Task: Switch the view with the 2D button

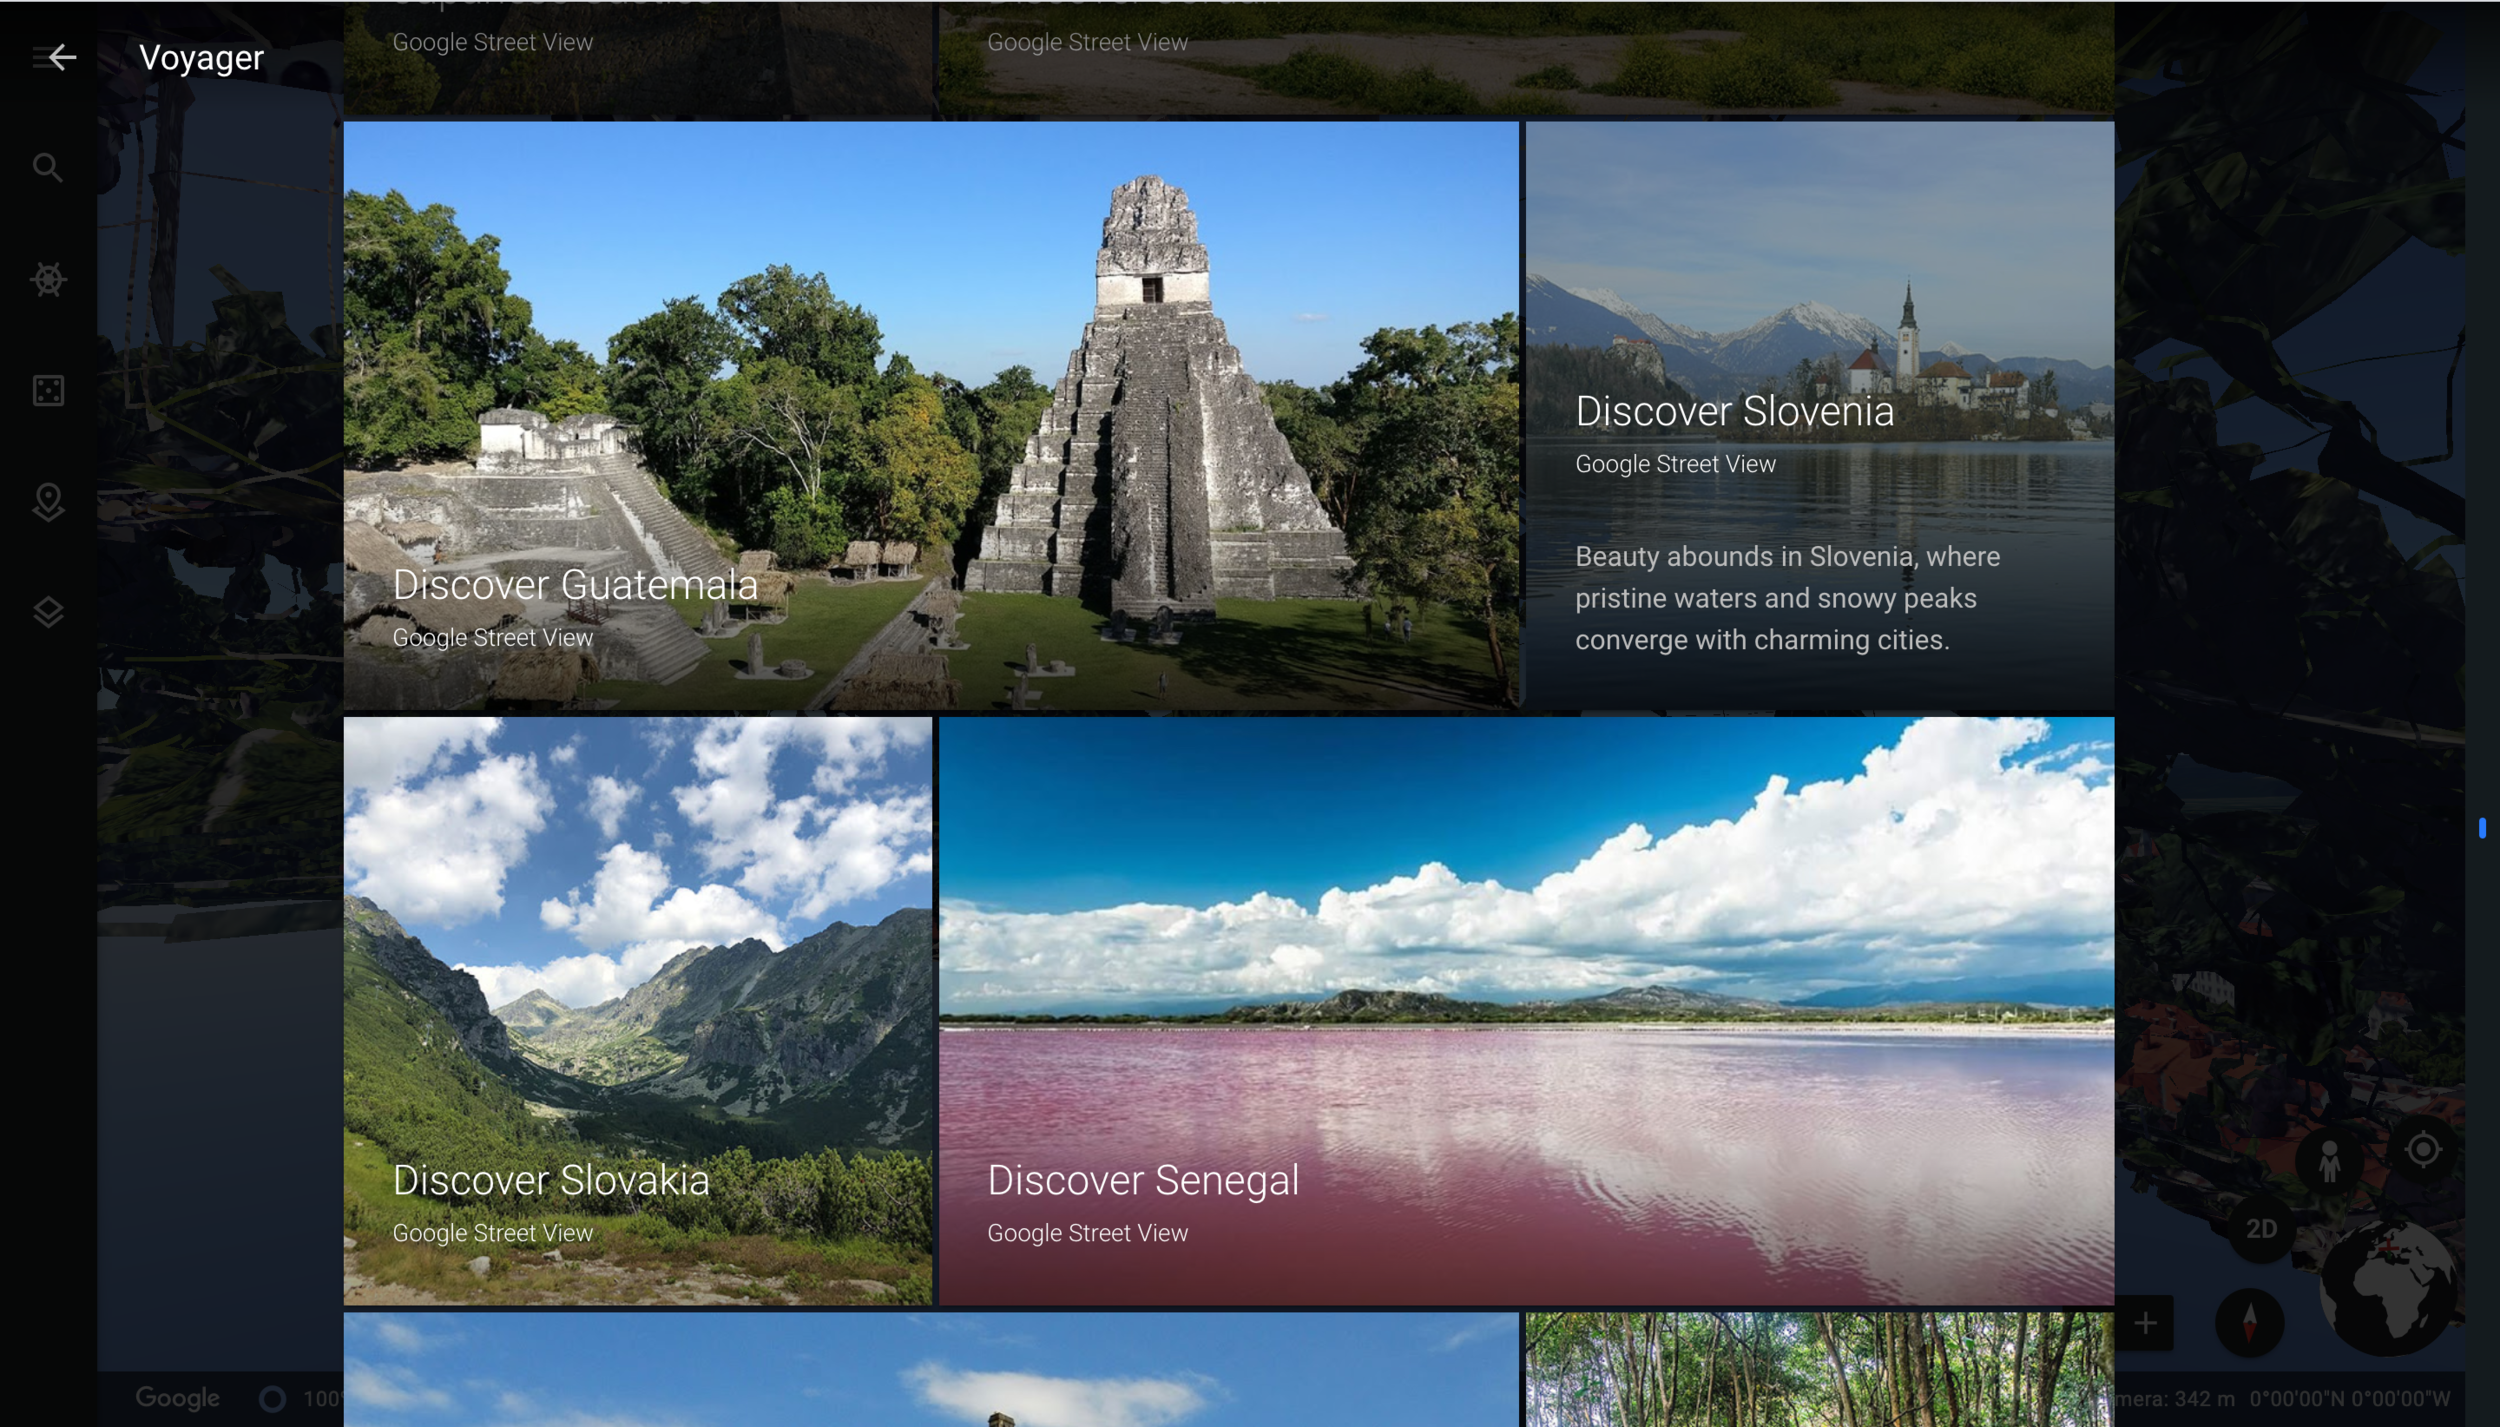Action: click(2262, 1229)
